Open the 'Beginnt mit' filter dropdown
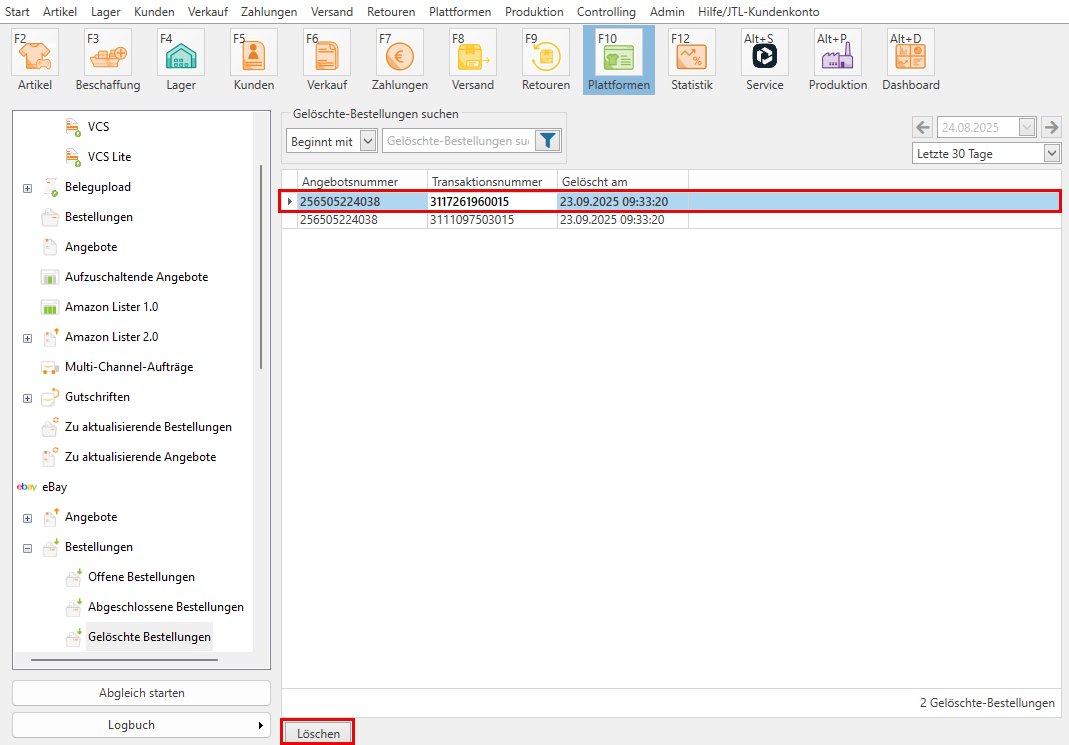The height and width of the screenshot is (745, 1069). point(368,142)
